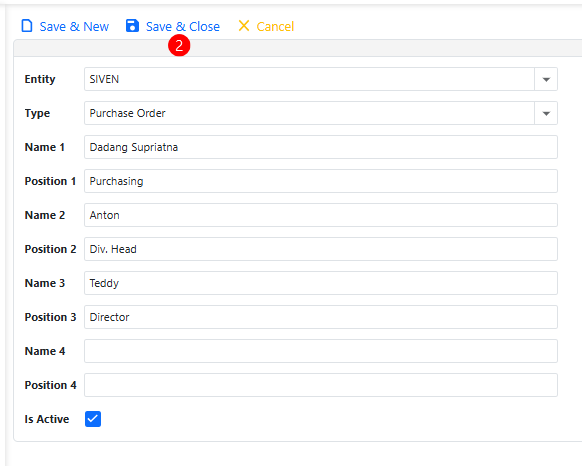Click the Name 1 field with Dadang Supriatna

pos(321,147)
